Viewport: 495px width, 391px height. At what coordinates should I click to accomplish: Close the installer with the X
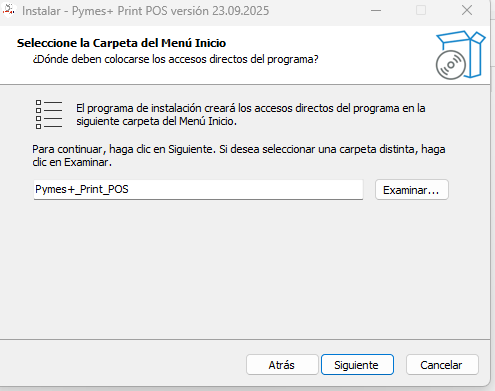pos(467,11)
